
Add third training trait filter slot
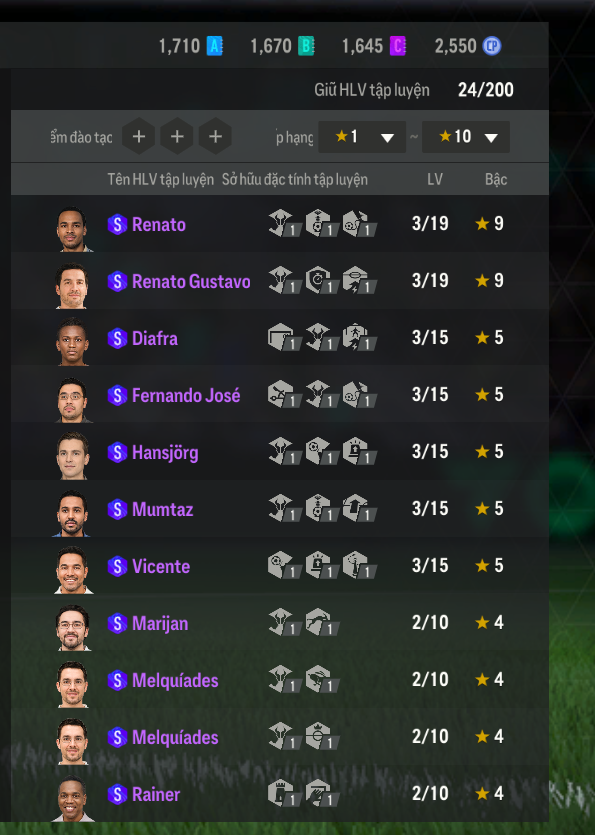(x=215, y=136)
